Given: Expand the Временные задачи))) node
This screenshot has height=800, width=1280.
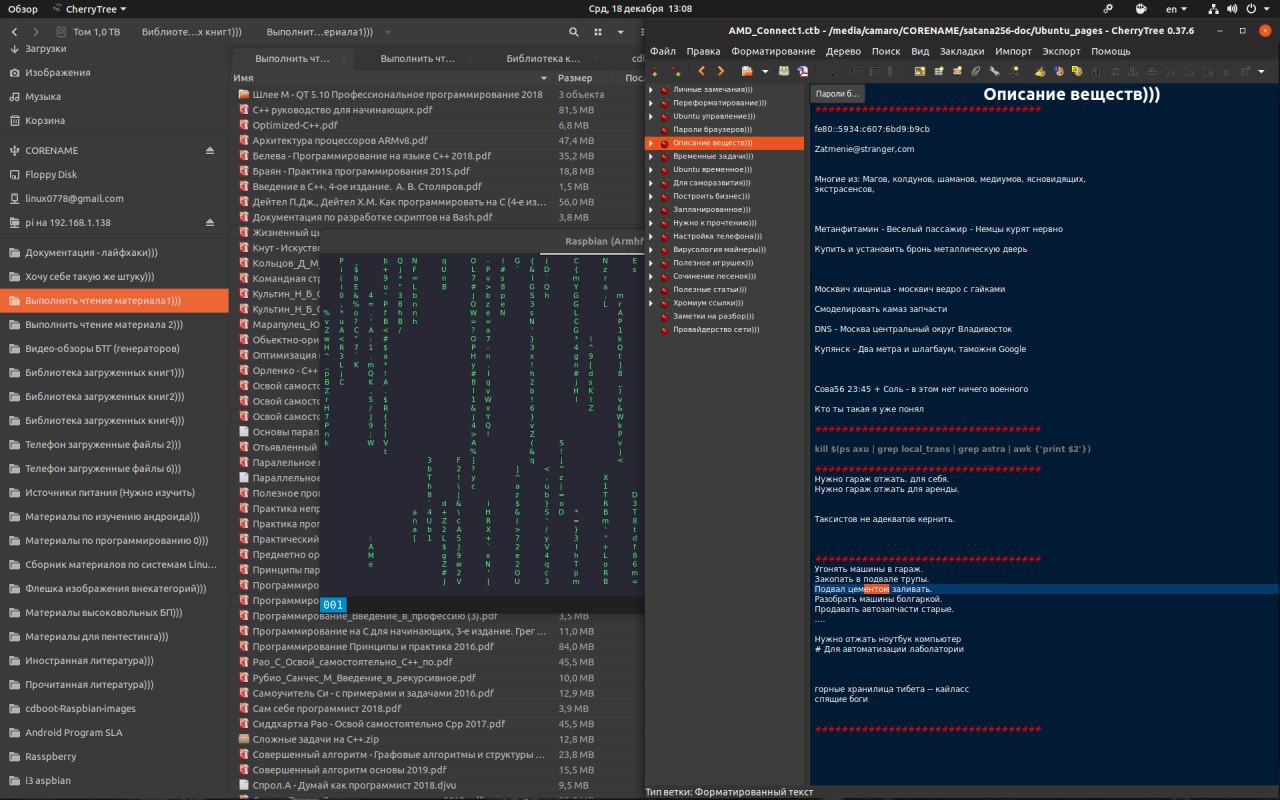Looking at the screenshot, I should point(651,156).
